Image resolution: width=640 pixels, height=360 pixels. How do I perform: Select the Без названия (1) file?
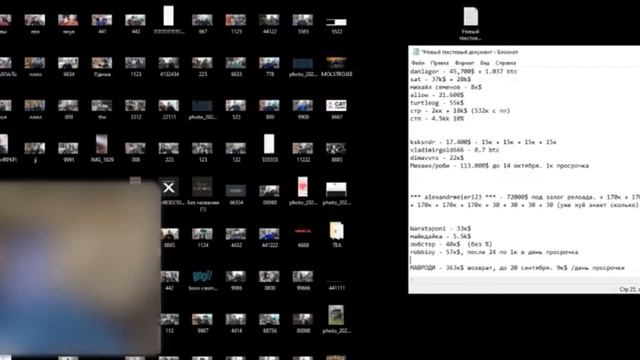tap(202, 194)
